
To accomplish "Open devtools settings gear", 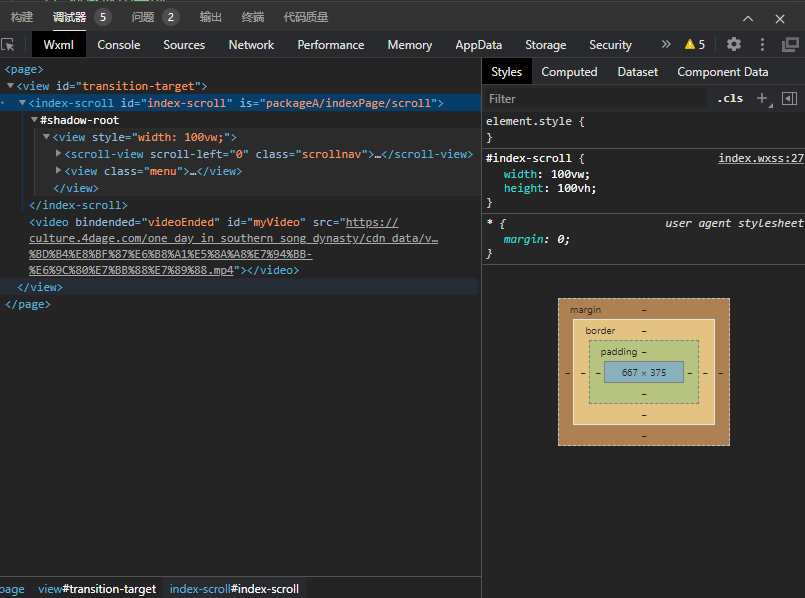I will [x=734, y=45].
